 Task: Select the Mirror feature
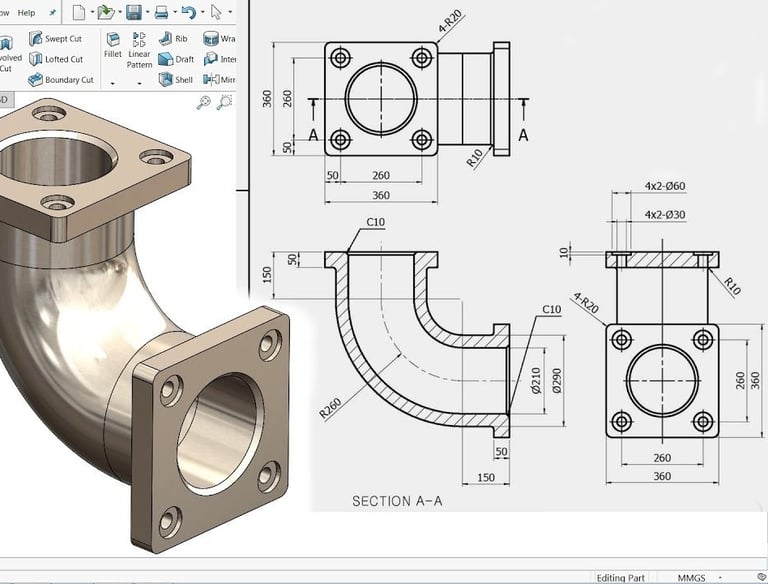pos(219,79)
